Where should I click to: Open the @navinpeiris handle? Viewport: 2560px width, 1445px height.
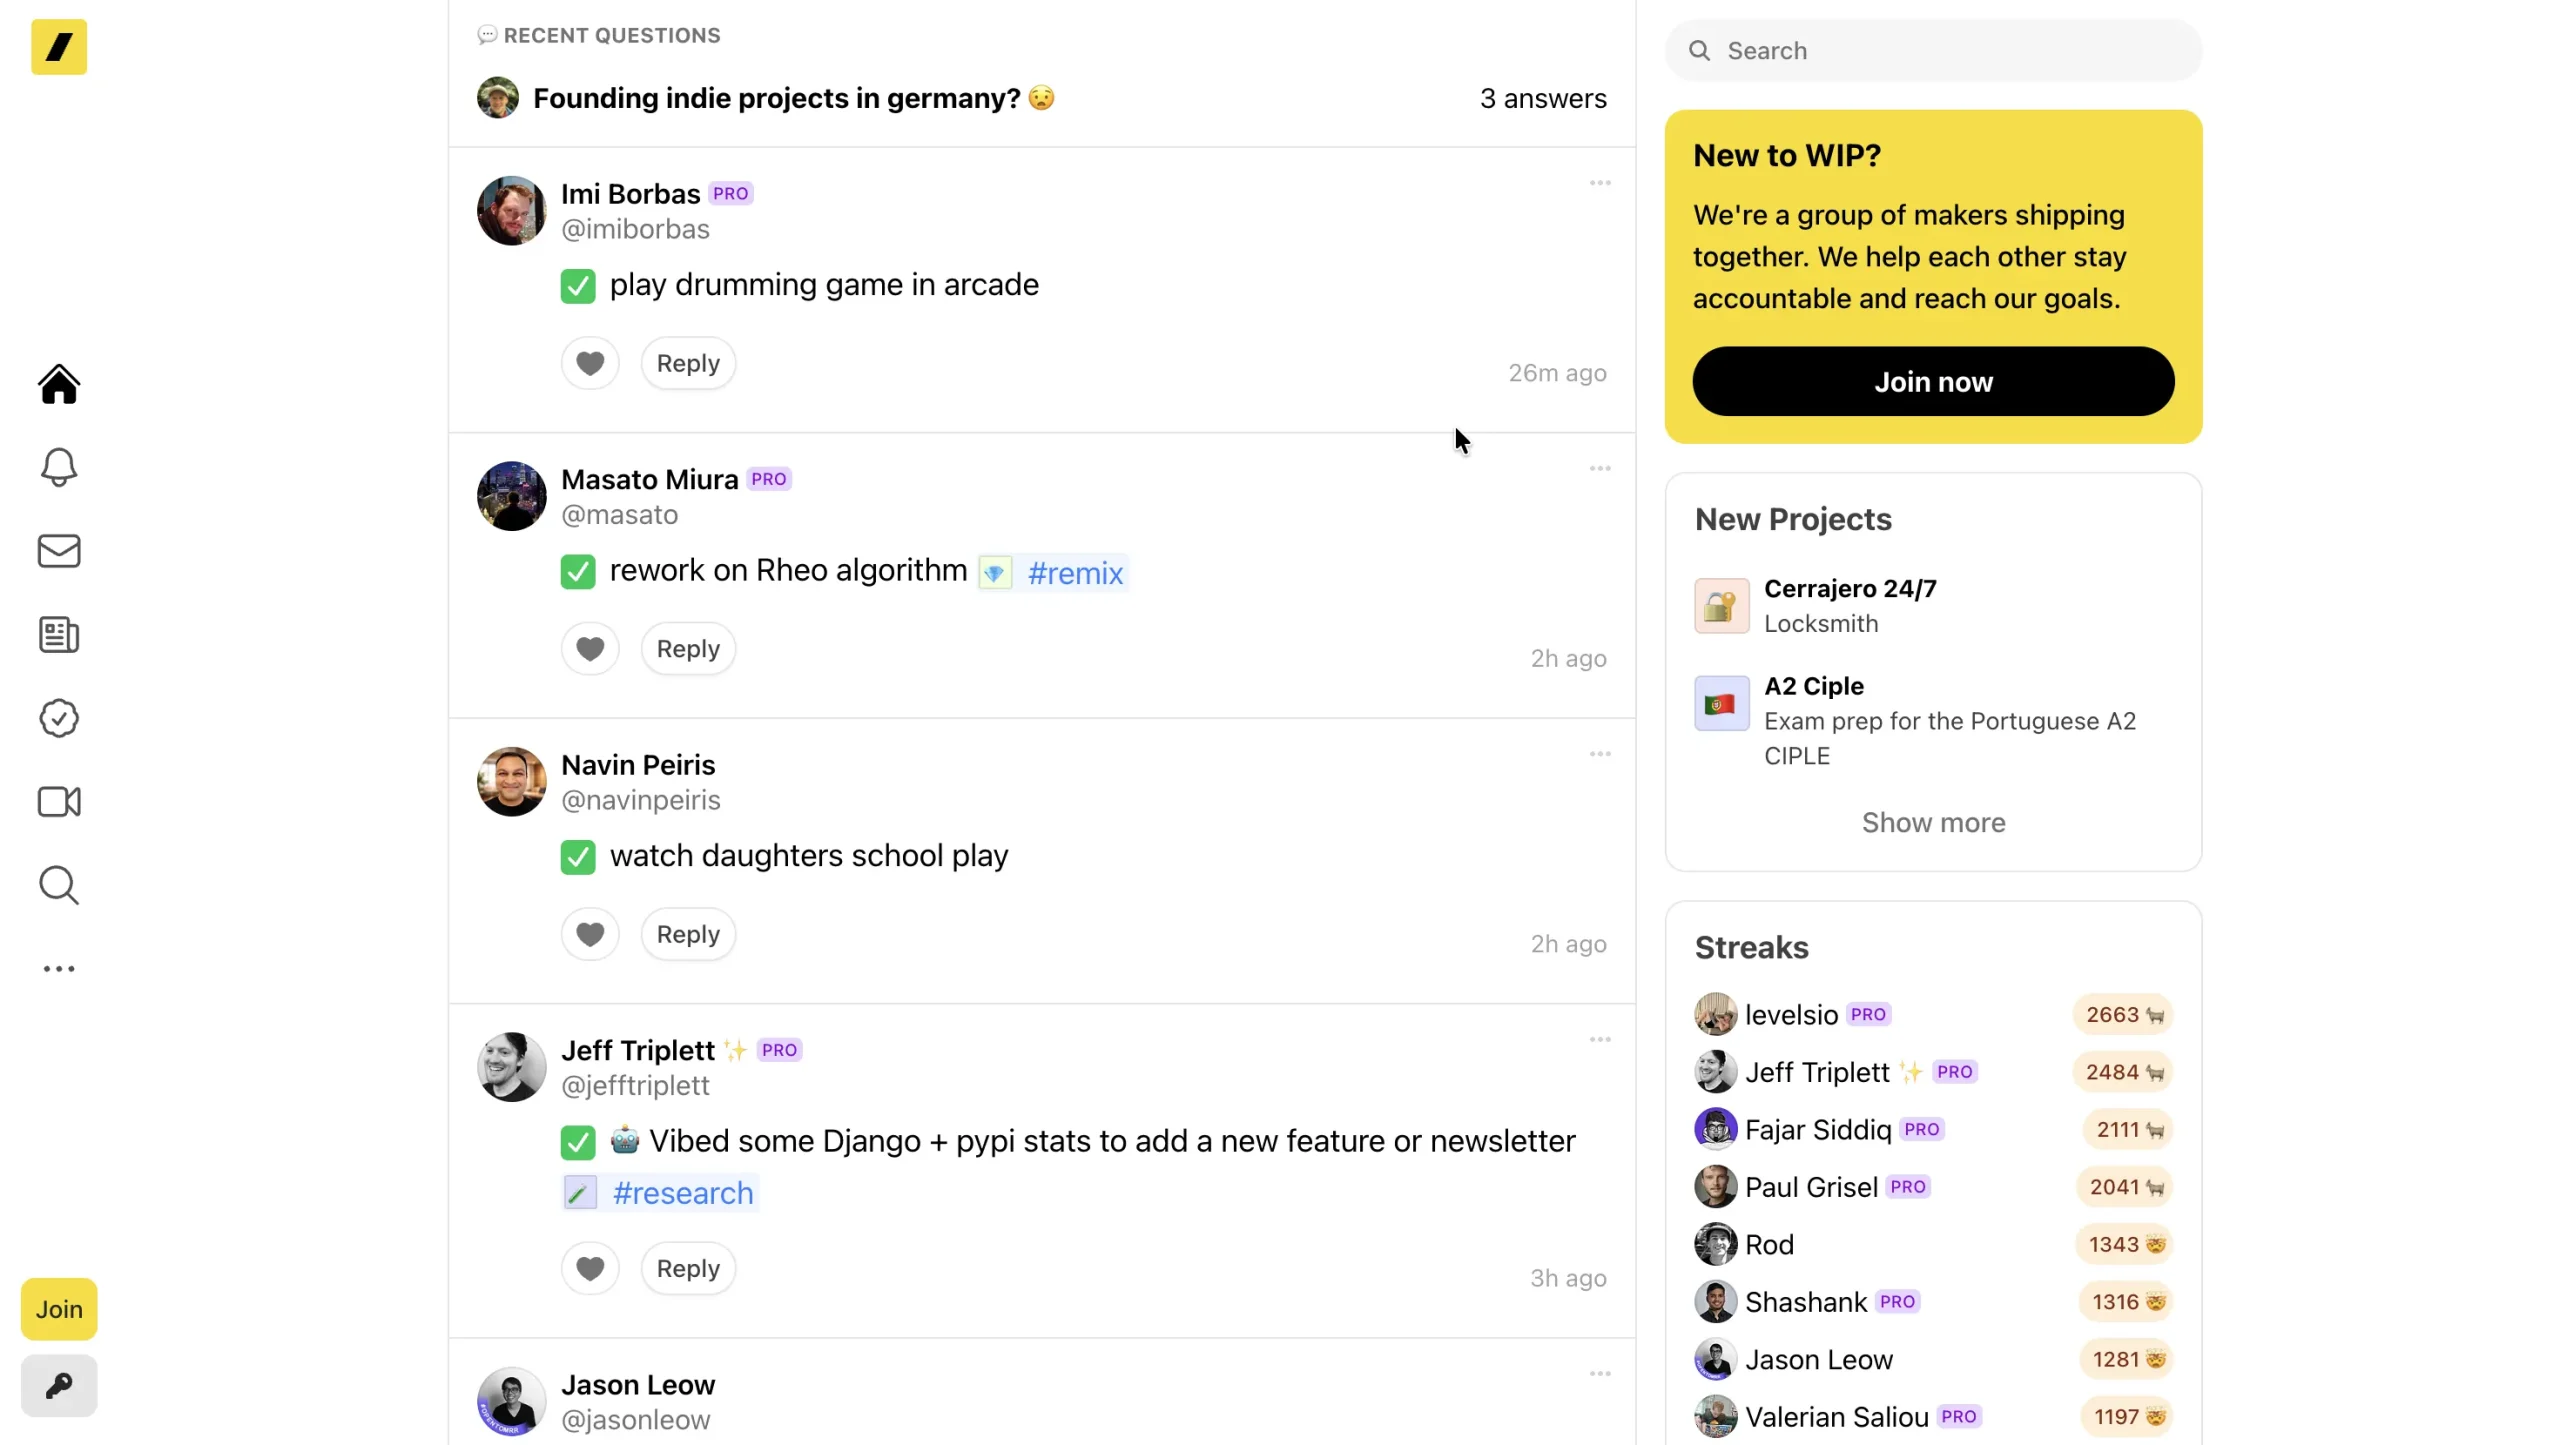641,800
